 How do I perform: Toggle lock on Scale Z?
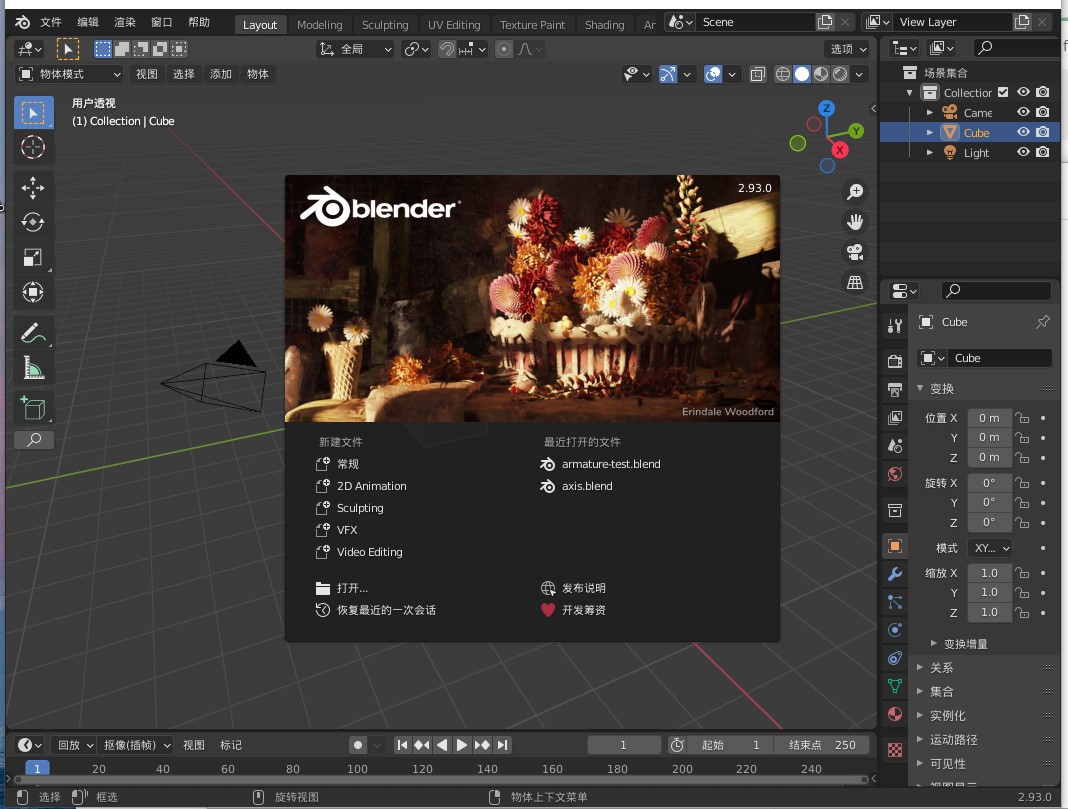click(1022, 612)
